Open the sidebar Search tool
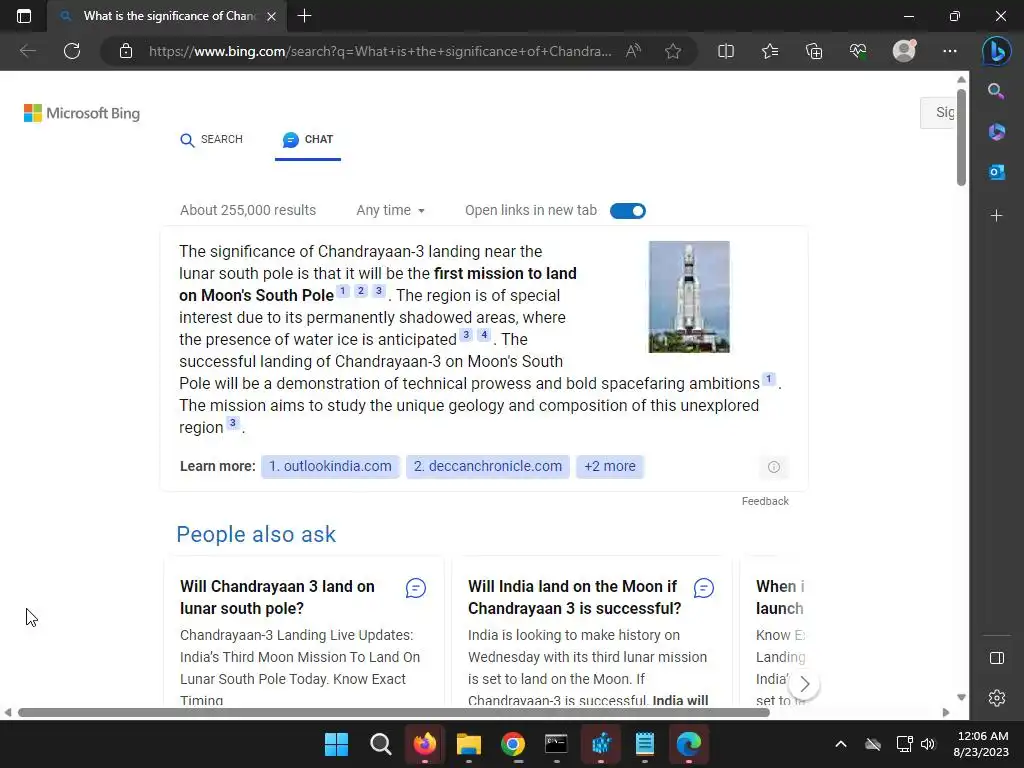The height and width of the screenshot is (768, 1024). click(996, 91)
